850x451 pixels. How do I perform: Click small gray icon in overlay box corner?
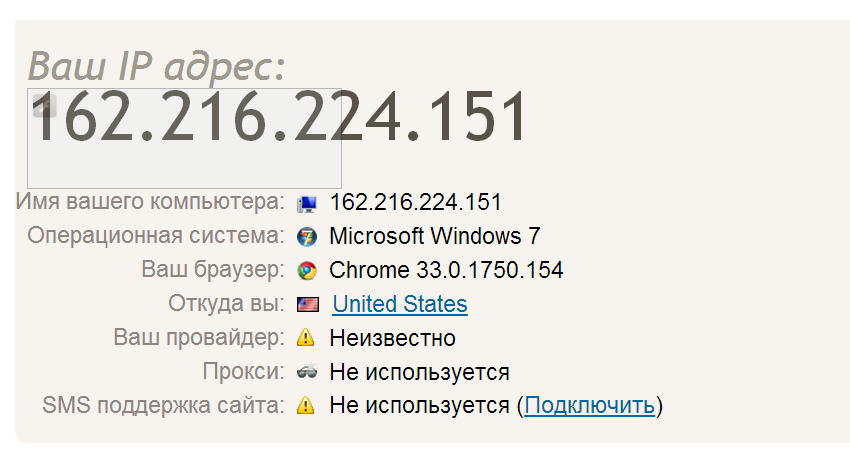click(44, 105)
